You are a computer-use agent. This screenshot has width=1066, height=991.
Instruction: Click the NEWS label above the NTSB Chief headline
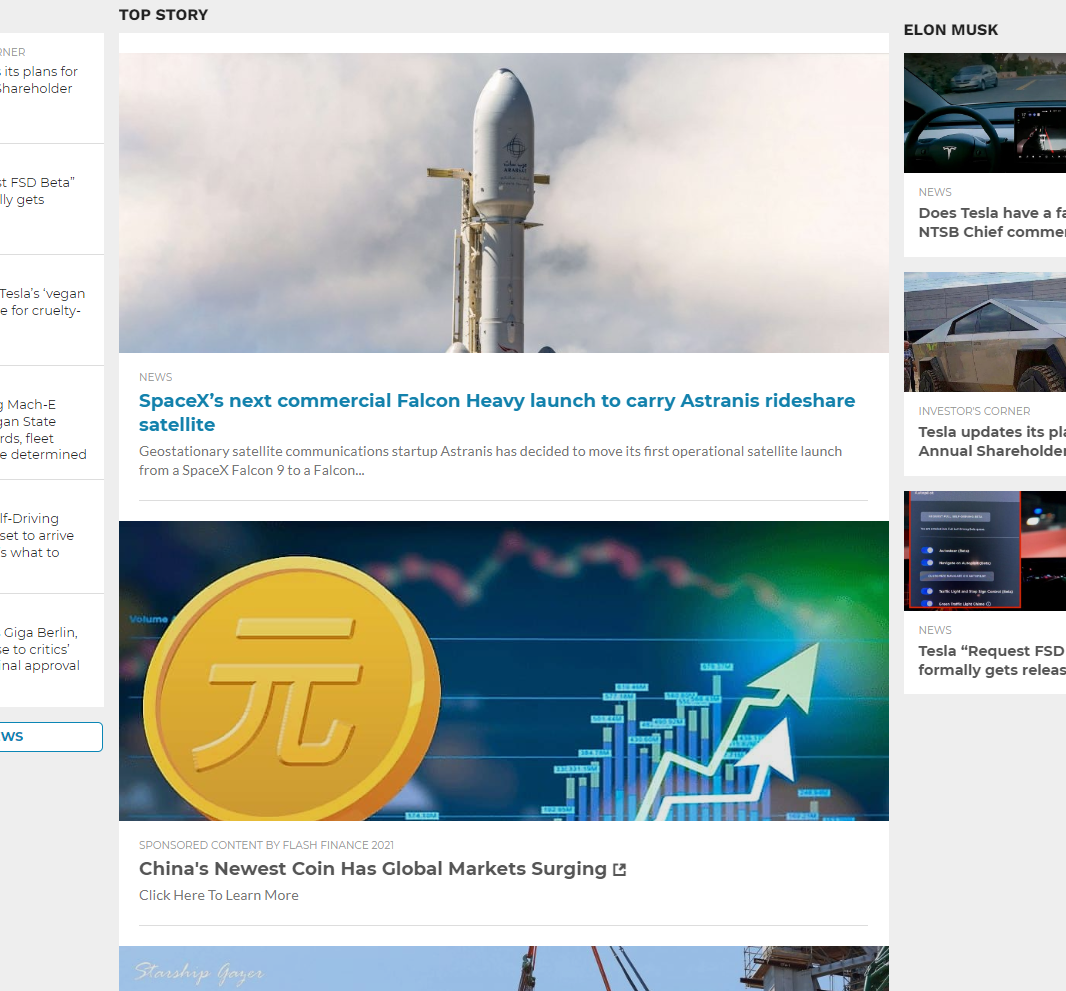click(x=935, y=192)
